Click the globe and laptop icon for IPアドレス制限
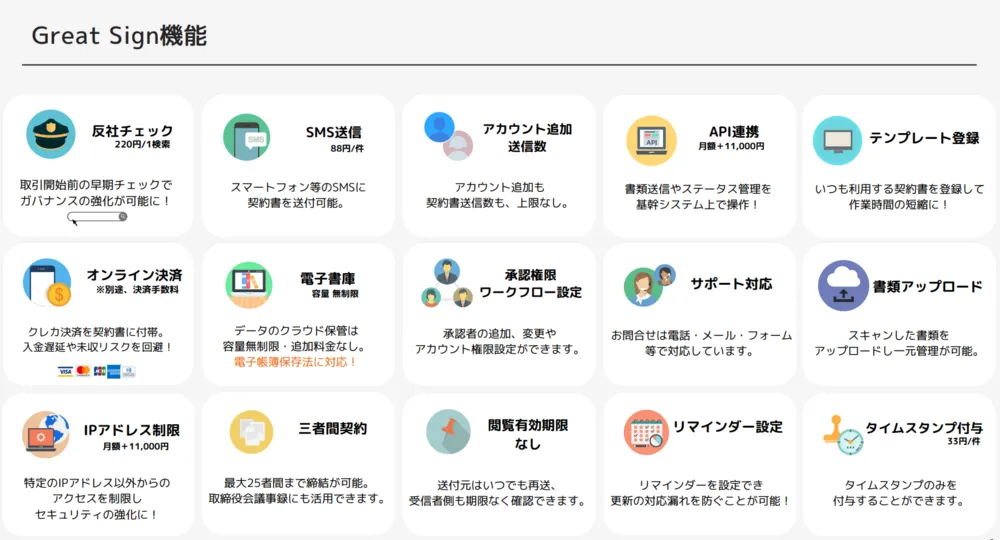This screenshot has width=1000, height=540. [46, 434]
